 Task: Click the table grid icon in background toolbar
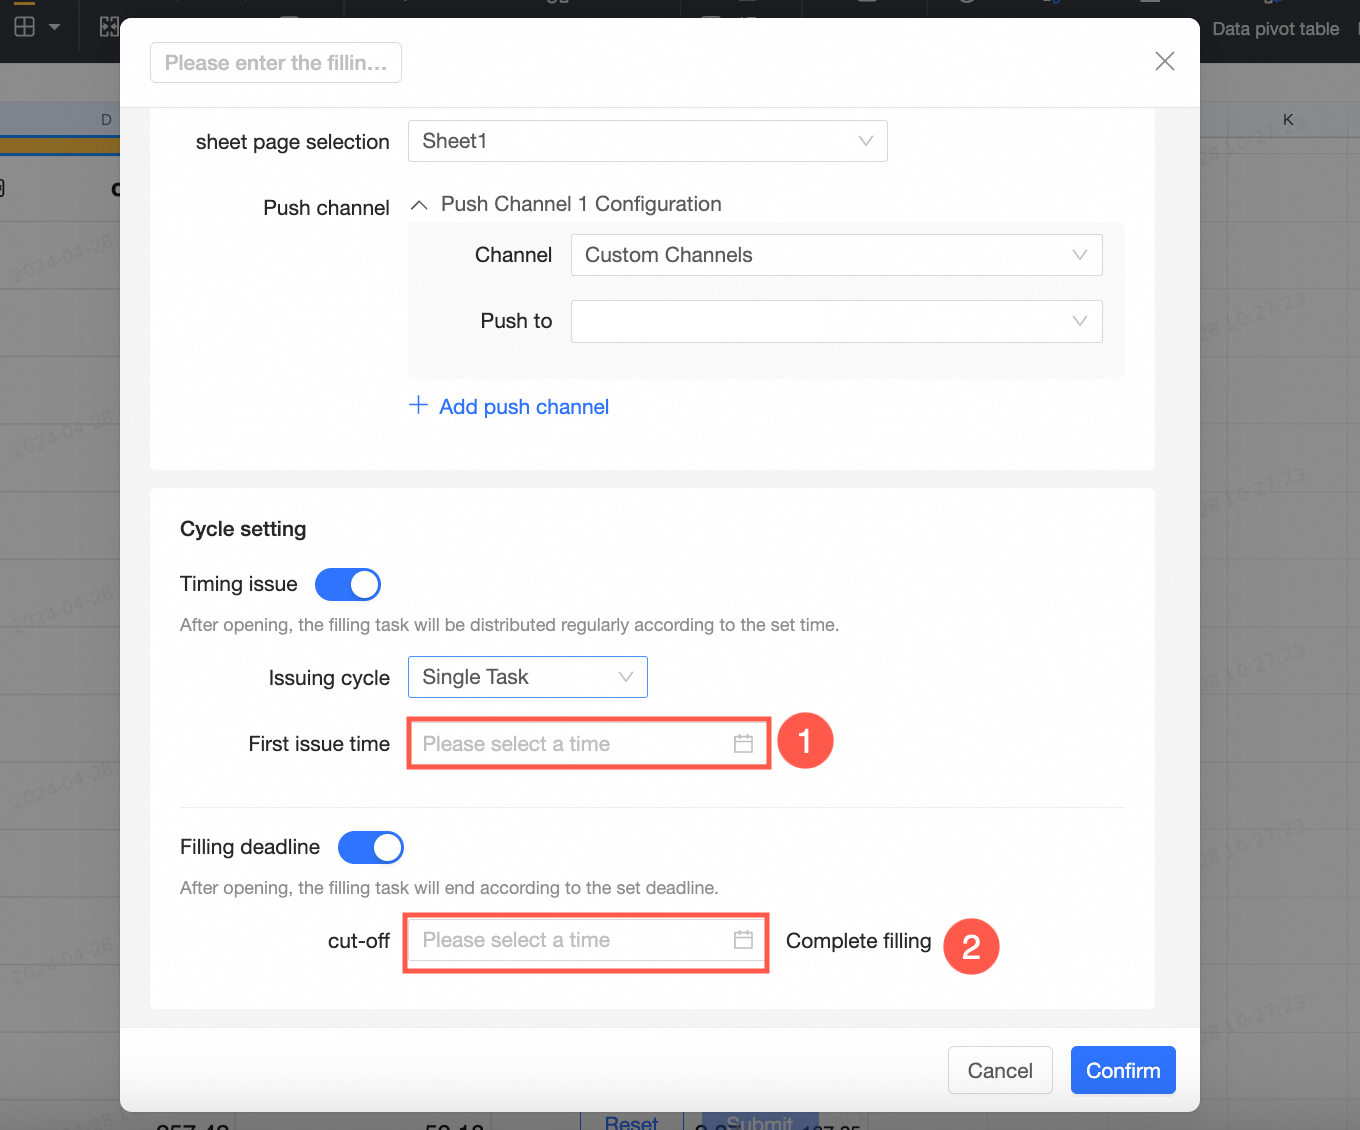pyautogui.click(x=25, y=27)
